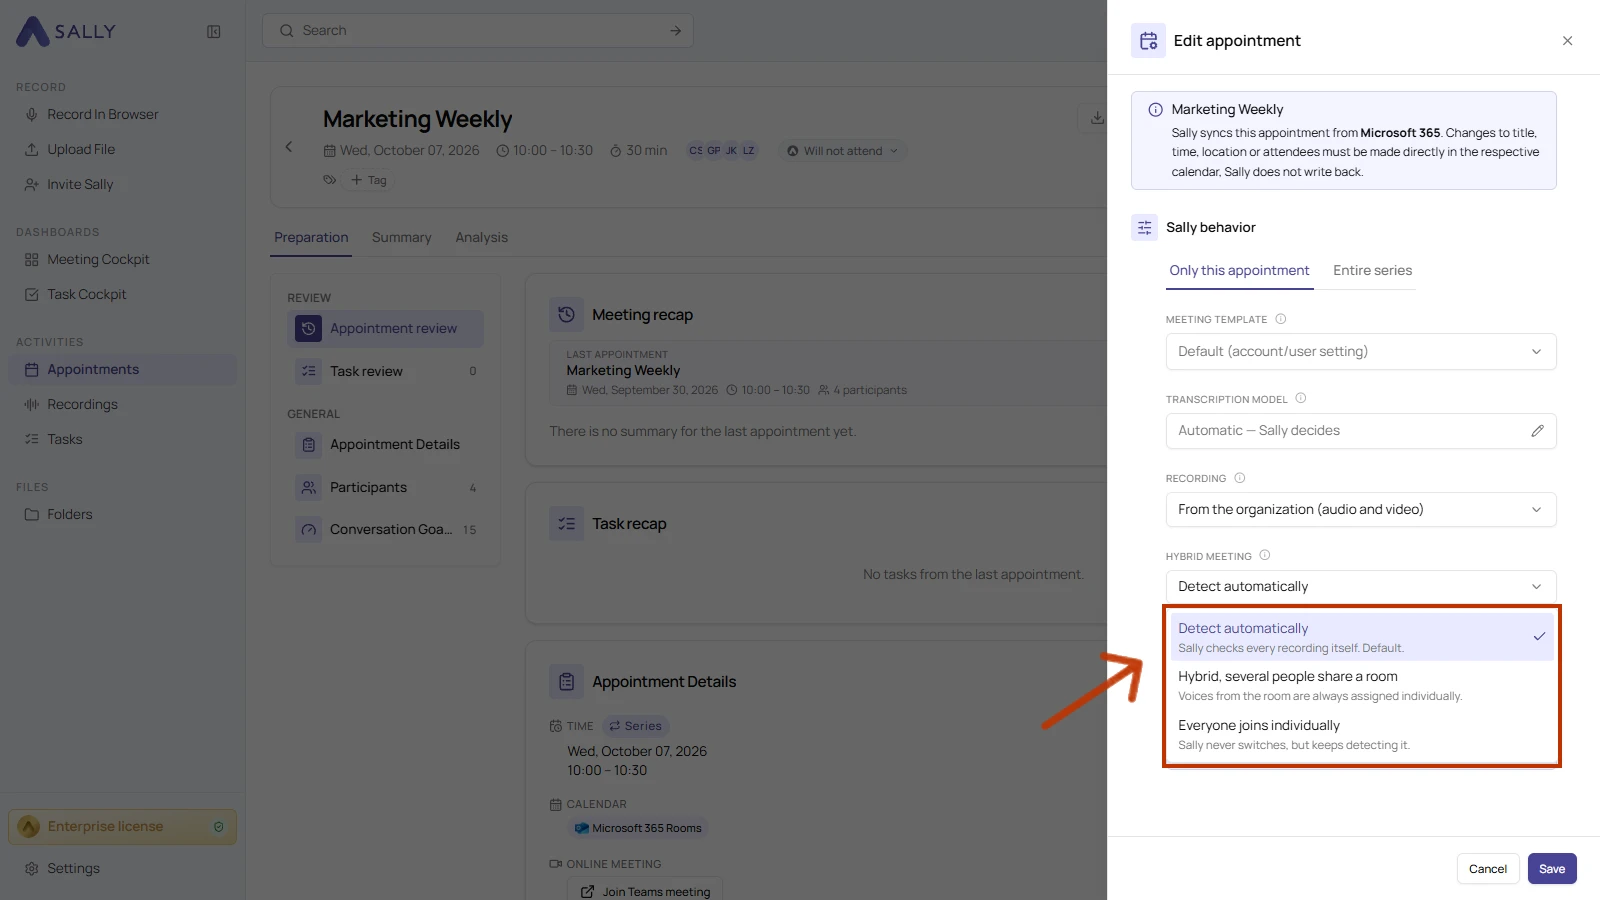This screenshot has width=1600, height=900.
Task: Go back with the left chevron arrow
Action: pyautogui.click(x=289, y=147)
